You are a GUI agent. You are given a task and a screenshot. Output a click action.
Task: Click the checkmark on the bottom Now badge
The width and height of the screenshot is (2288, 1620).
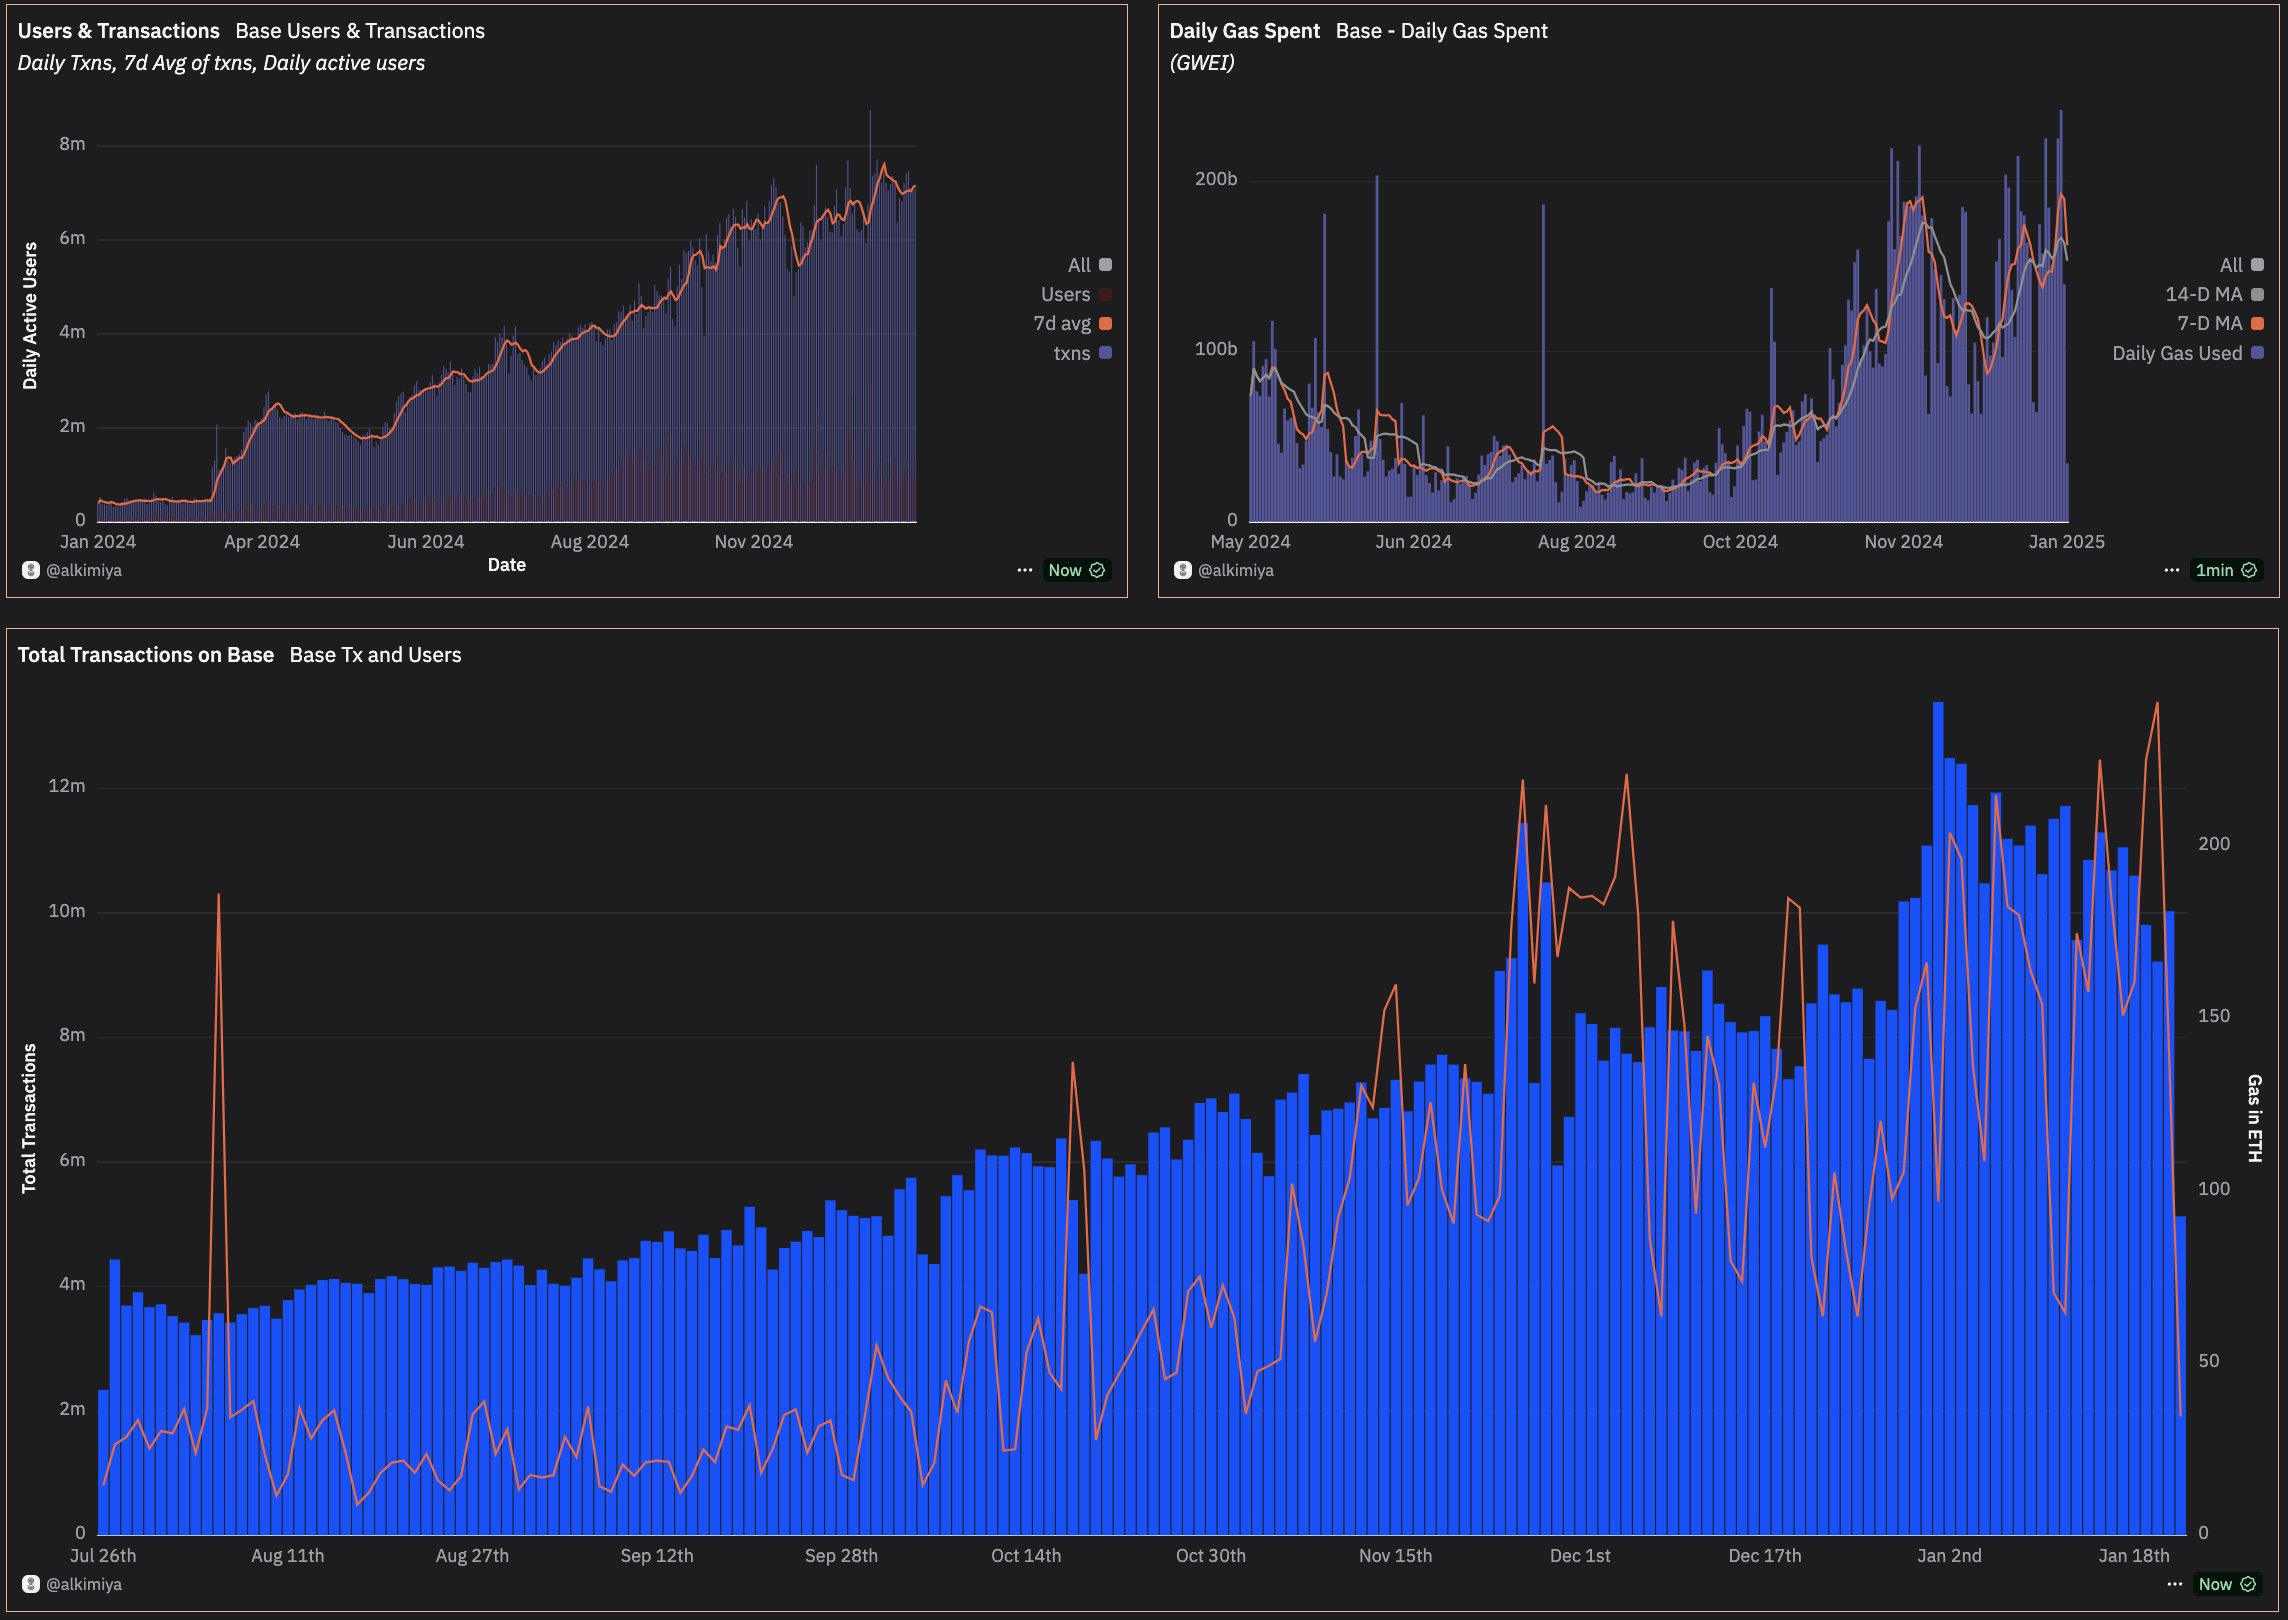[x=2248, y=1584]
